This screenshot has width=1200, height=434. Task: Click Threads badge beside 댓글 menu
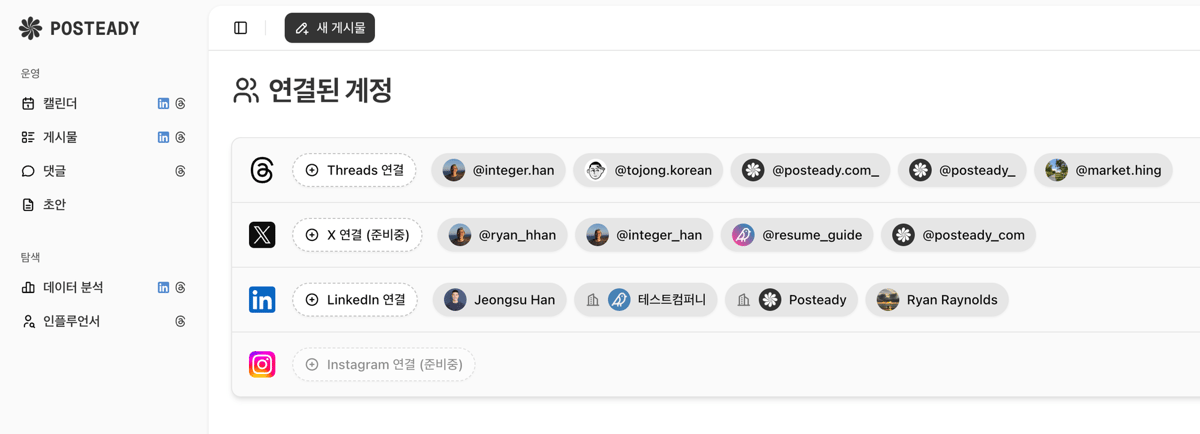(180, 171)
